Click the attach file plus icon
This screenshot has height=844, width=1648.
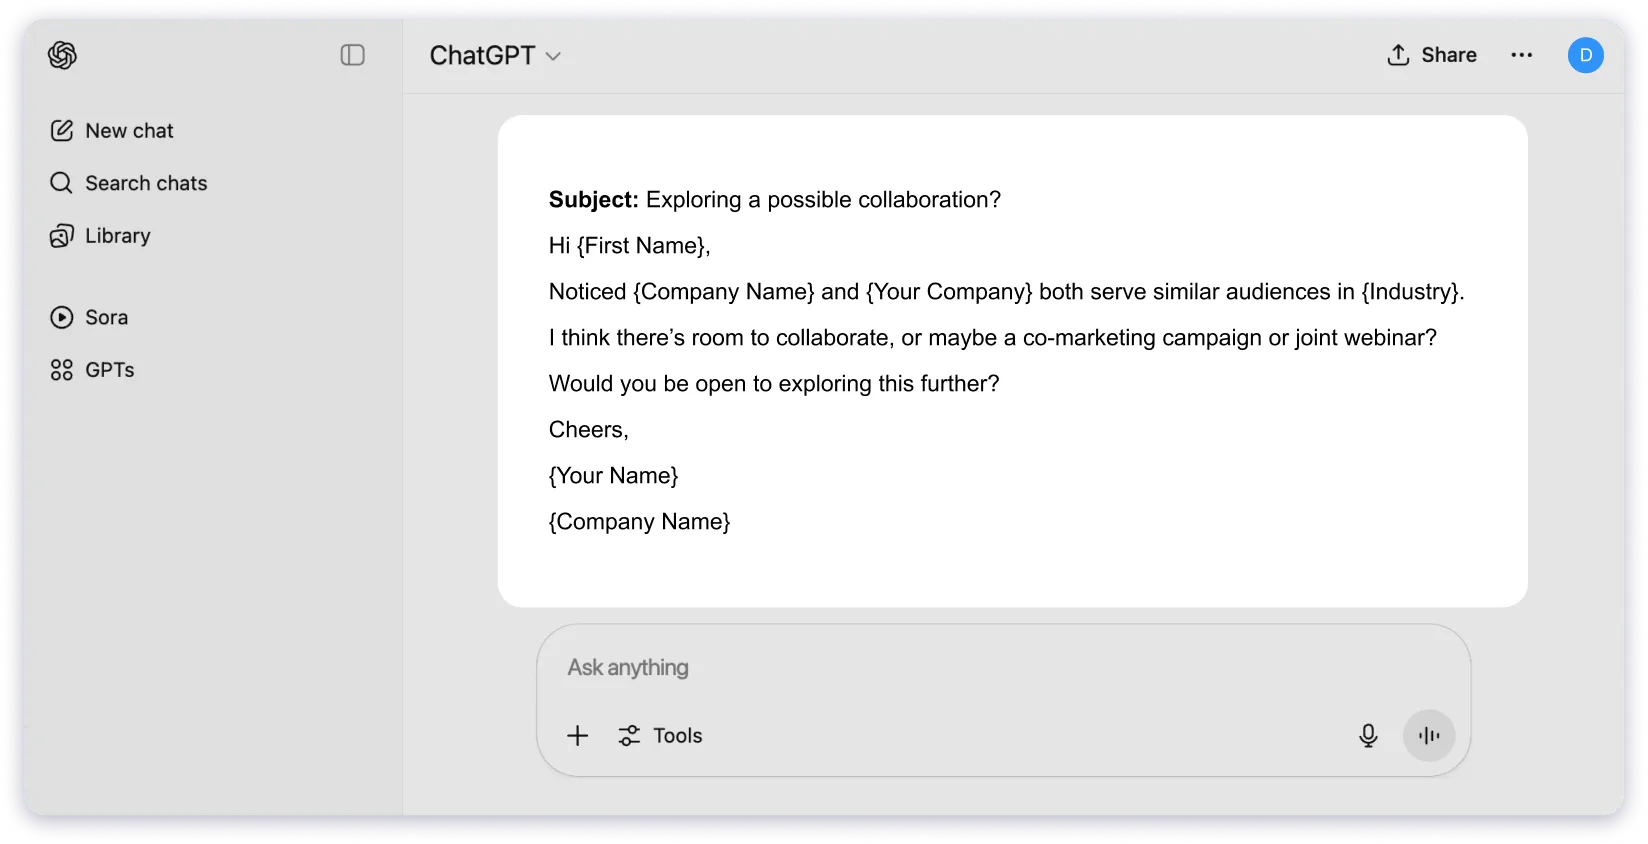click(577, 735)
